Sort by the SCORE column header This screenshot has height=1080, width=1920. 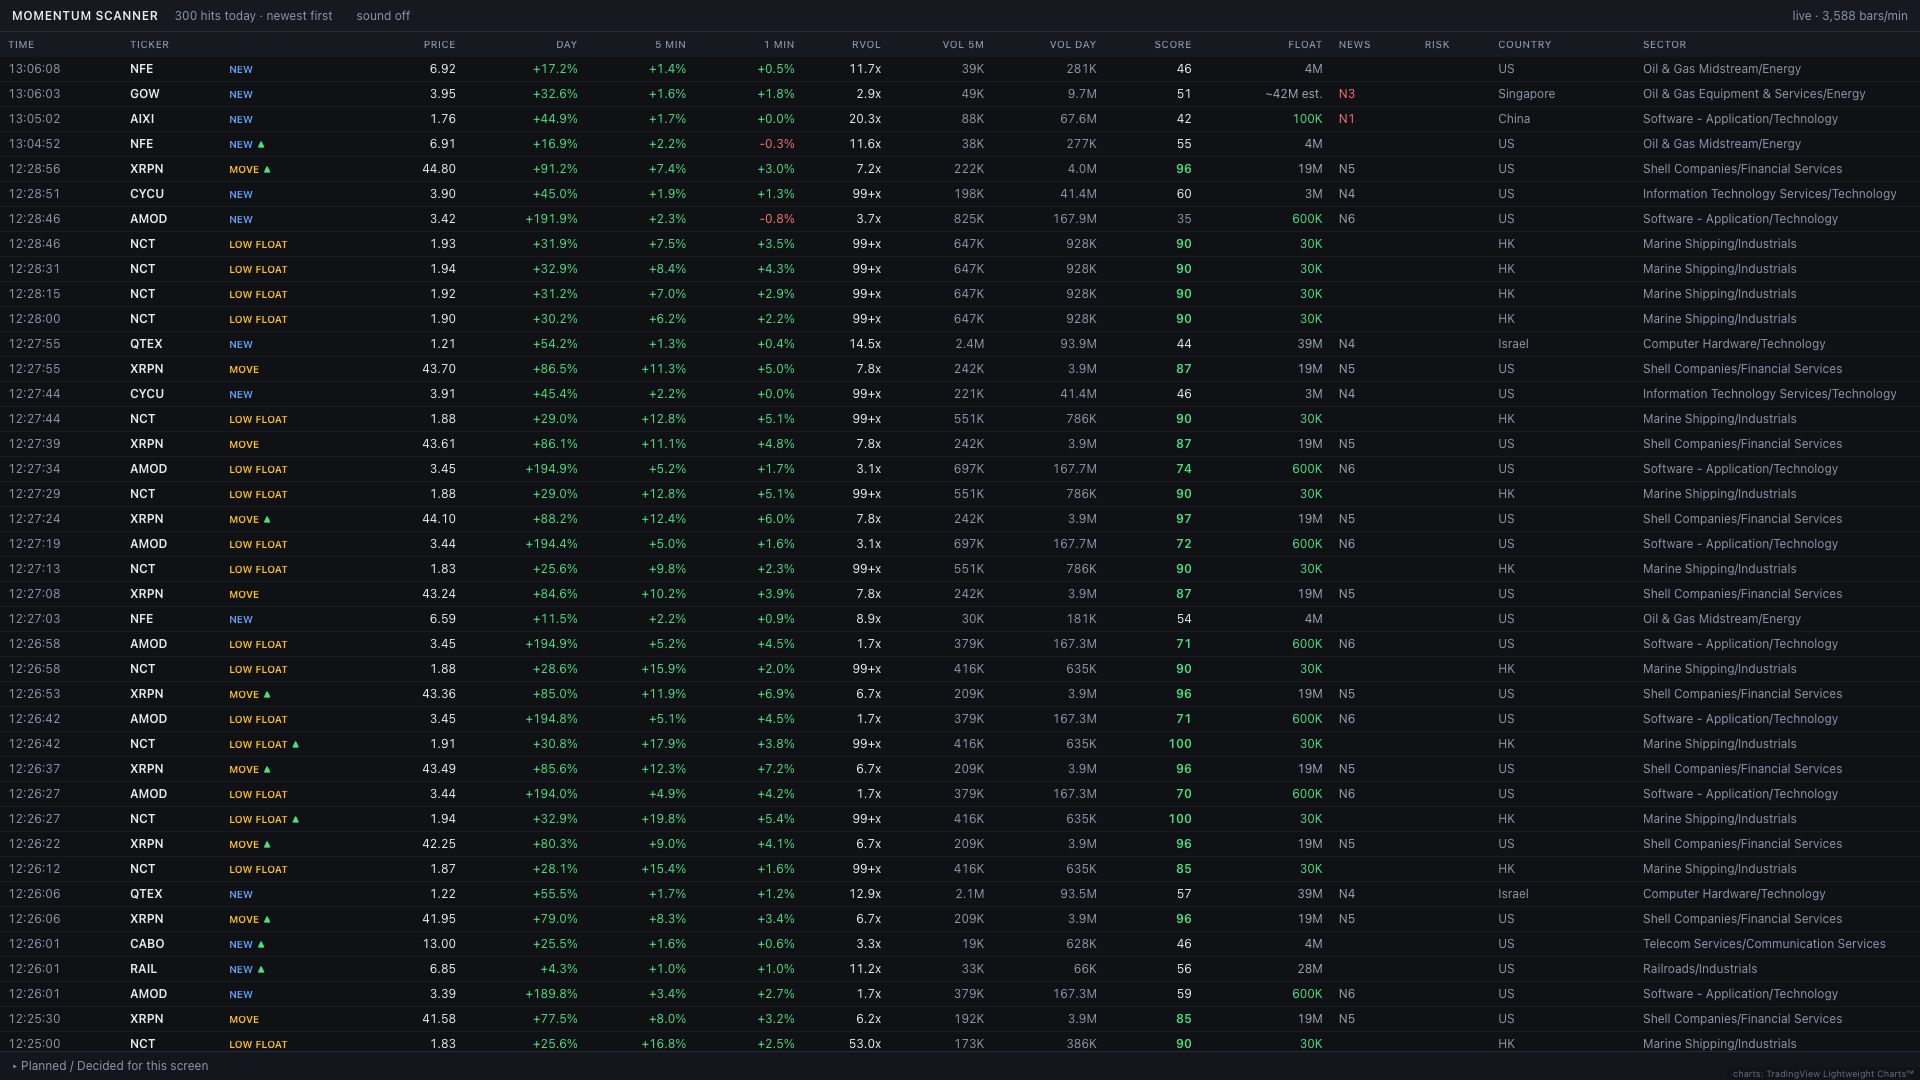click(1173, 45)
